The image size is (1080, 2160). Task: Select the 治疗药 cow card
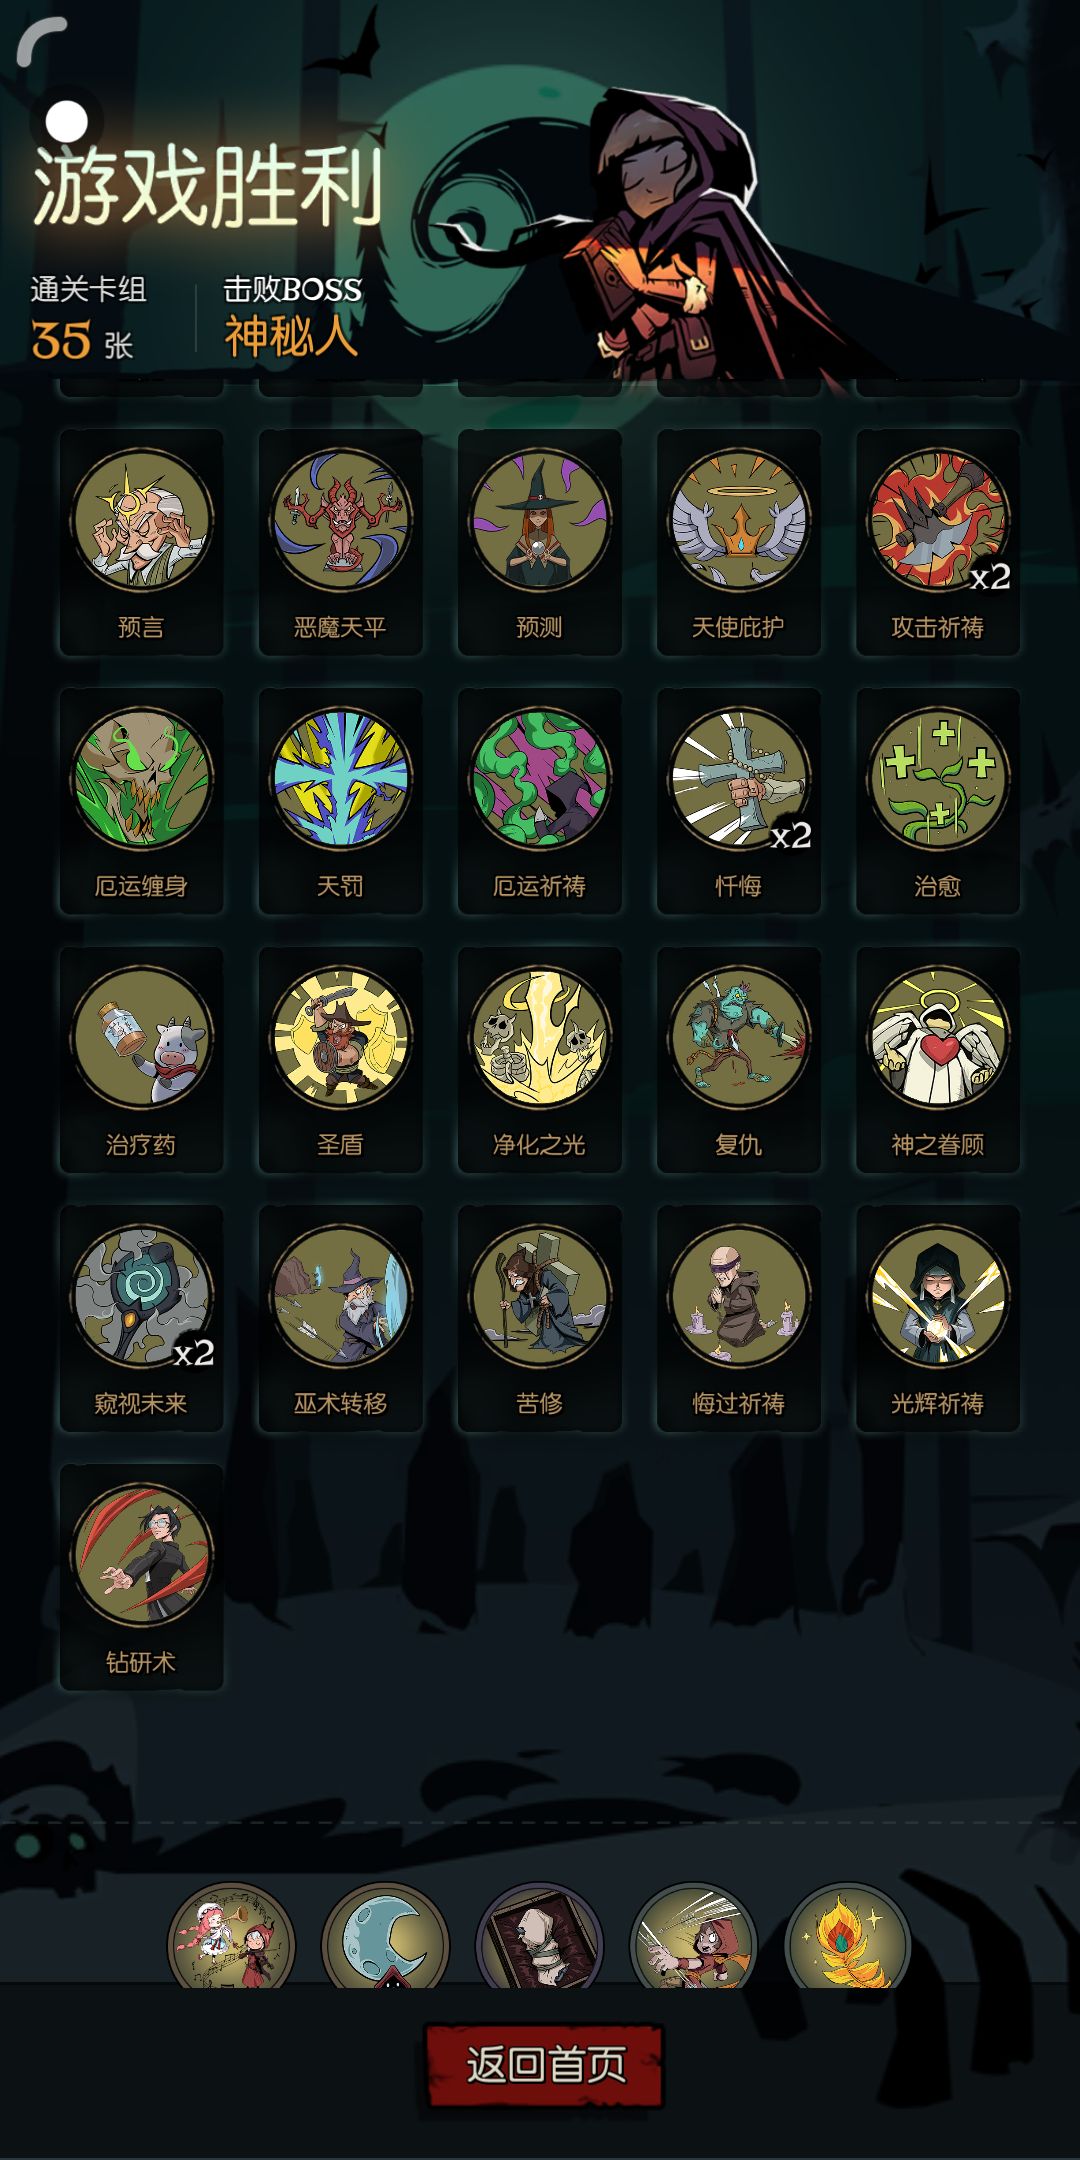[x=141, y=1060]
